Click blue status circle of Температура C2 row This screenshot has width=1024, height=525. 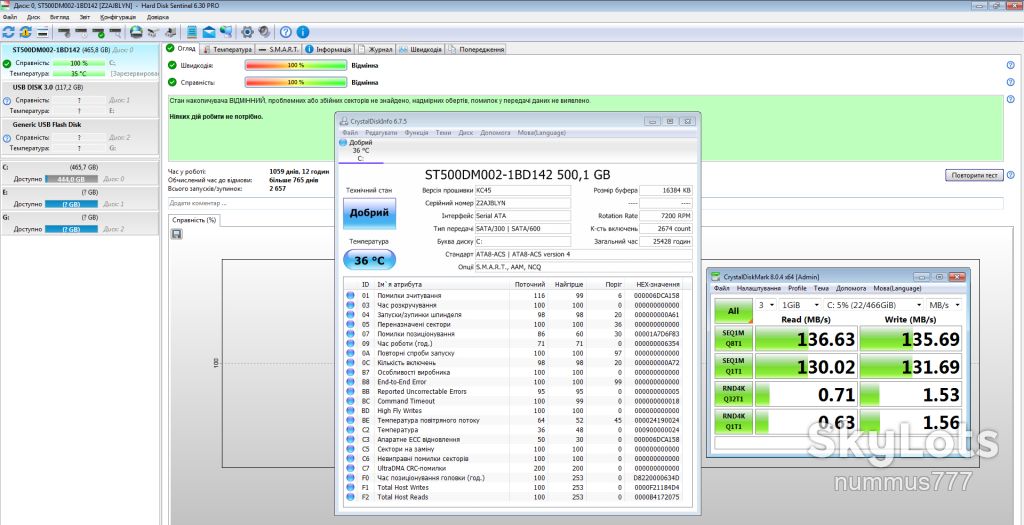(x=351, y=430)
